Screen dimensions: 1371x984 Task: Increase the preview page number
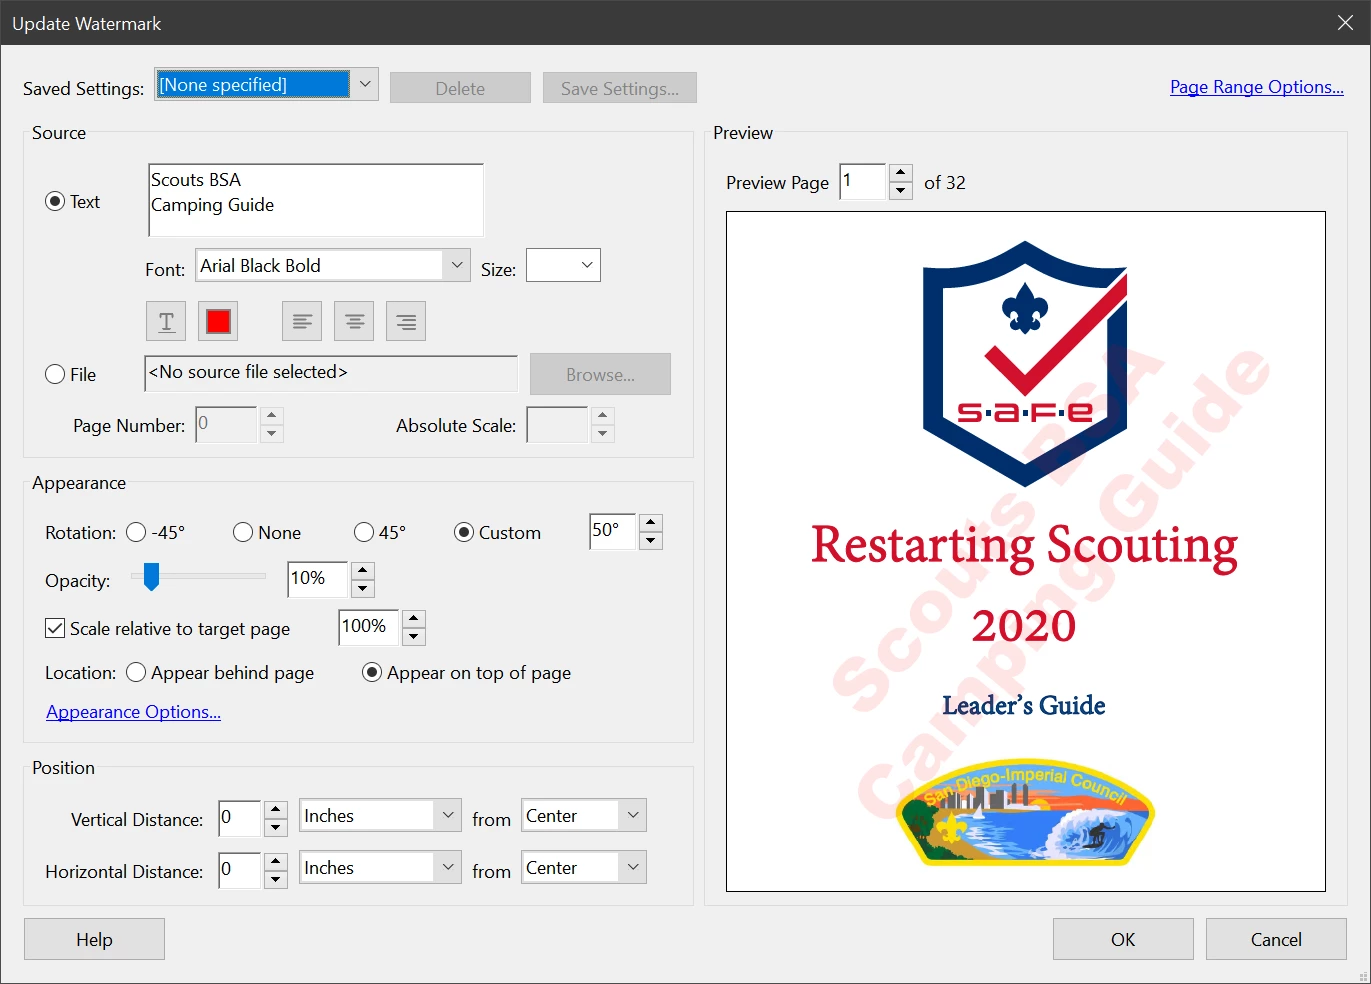(x=901, y=173)
